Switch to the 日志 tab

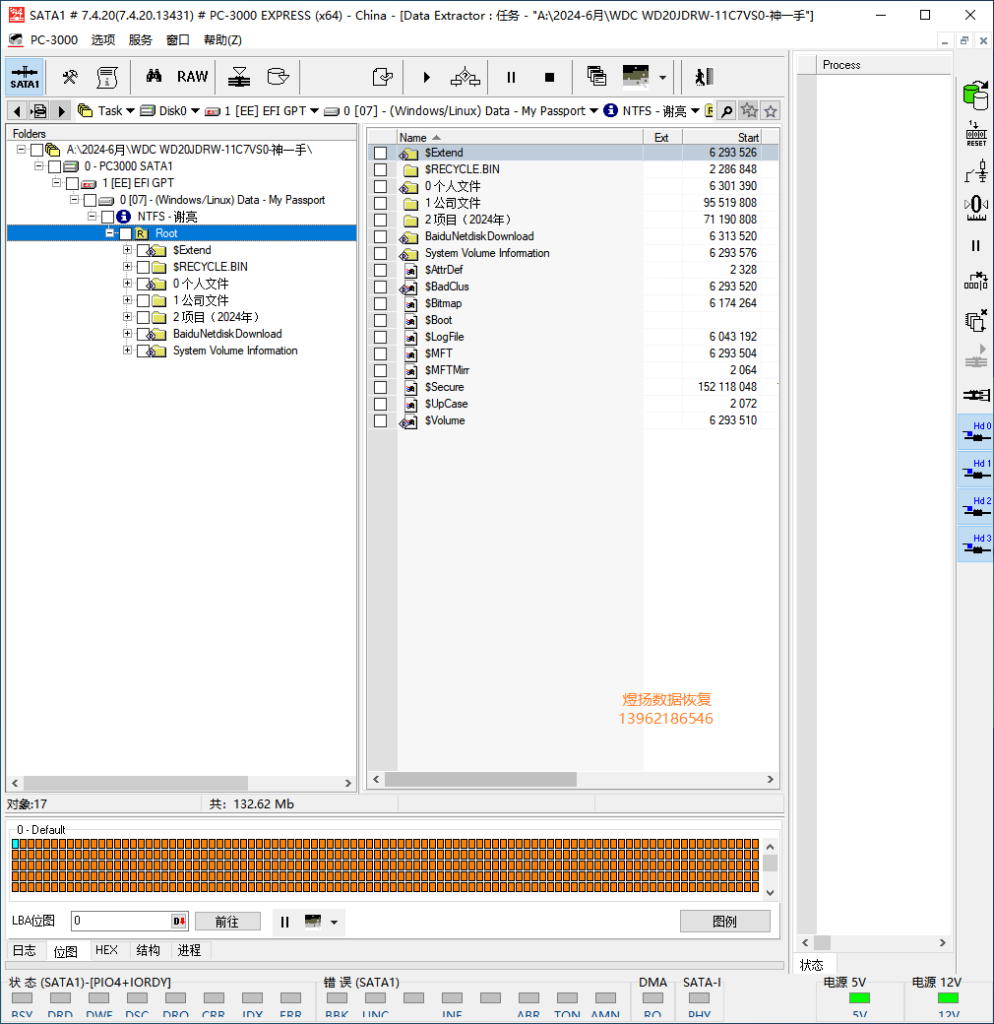[25, 950]
